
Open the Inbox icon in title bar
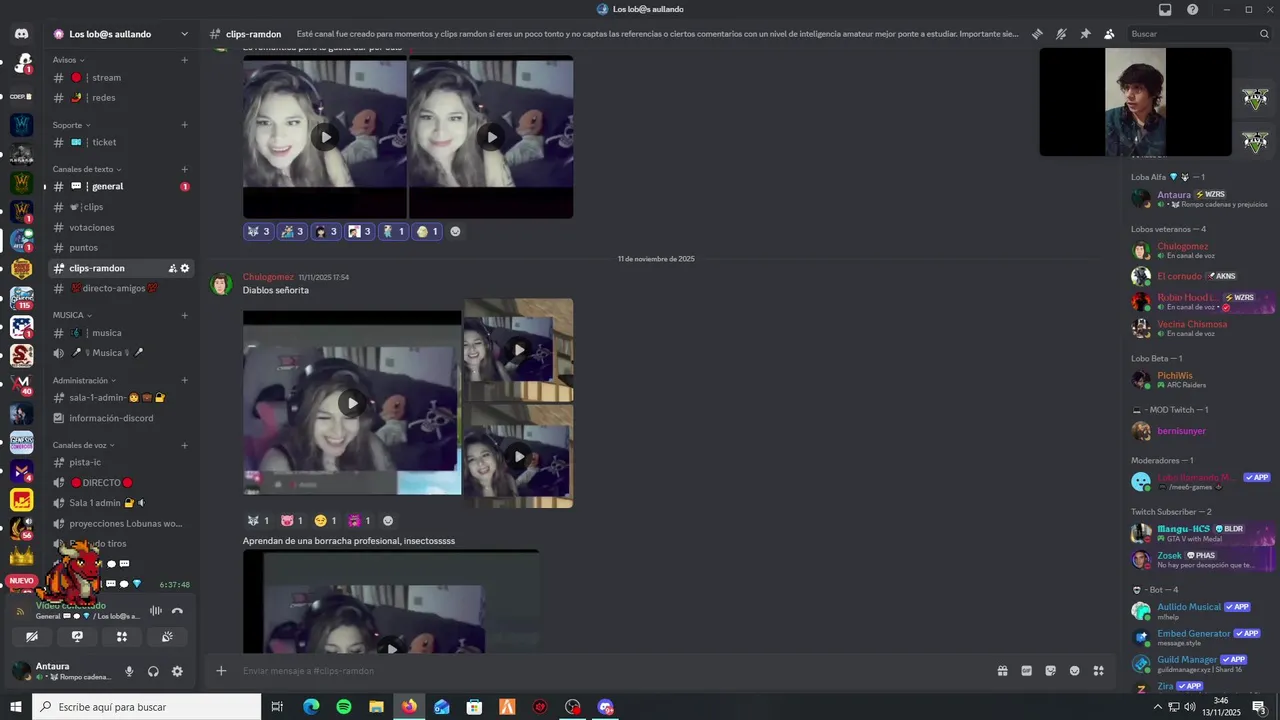coord(1165,9)
